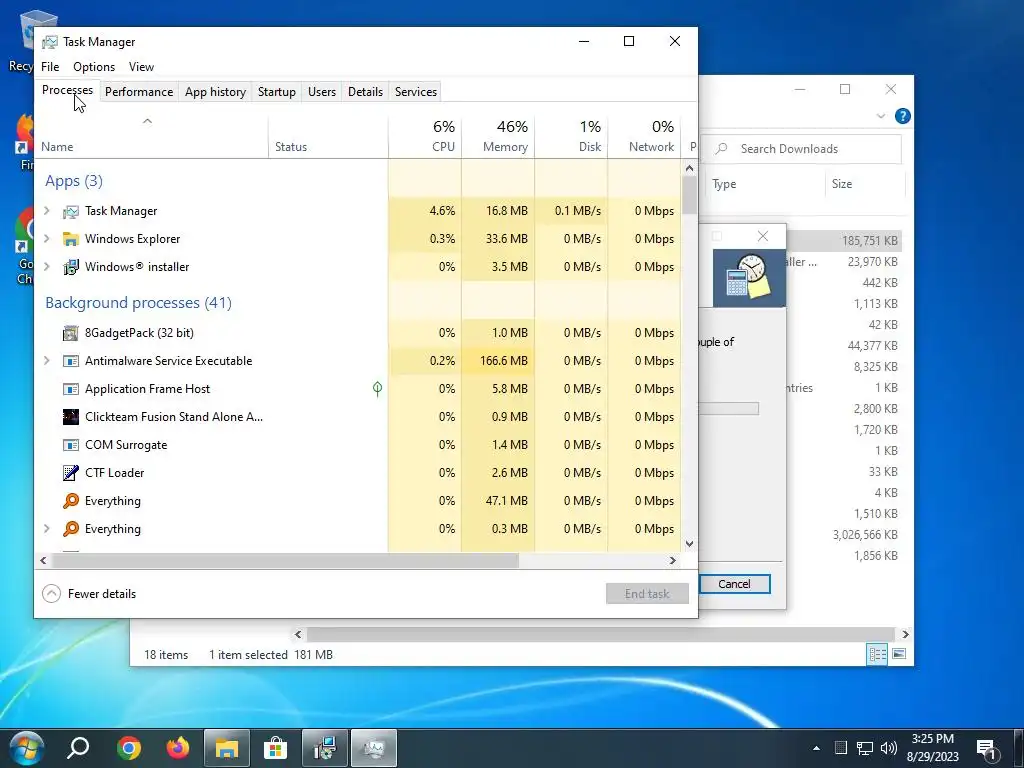Viewport: 1024px width, 768px height.
Task: Switch to the Services tab
Action: [416, 92]
